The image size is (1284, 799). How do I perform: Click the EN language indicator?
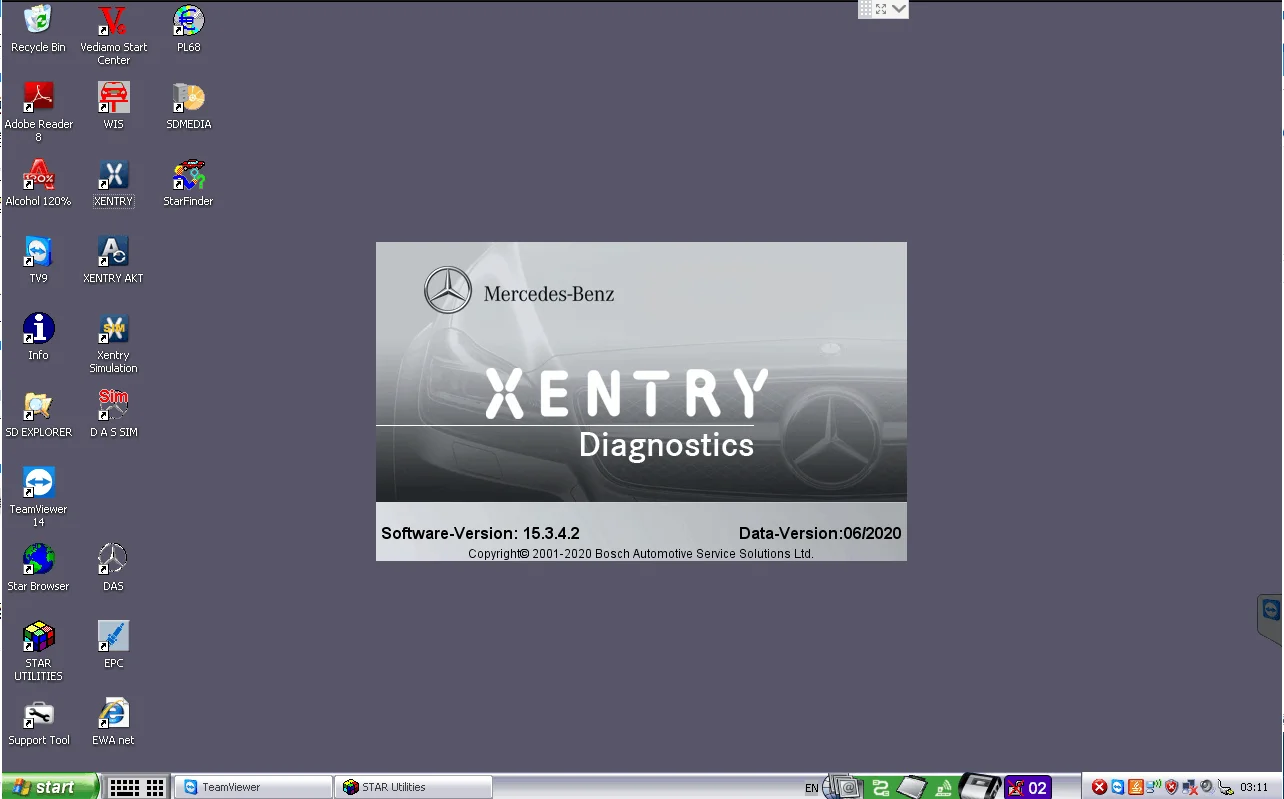[811, 788]
